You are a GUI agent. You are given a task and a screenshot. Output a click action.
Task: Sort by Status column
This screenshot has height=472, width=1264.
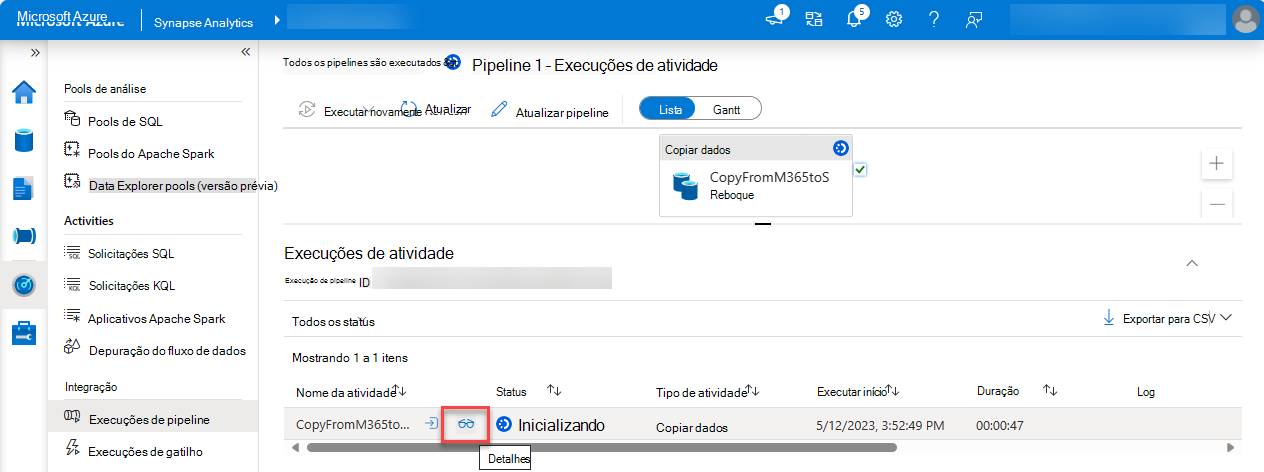click(528, 390)
